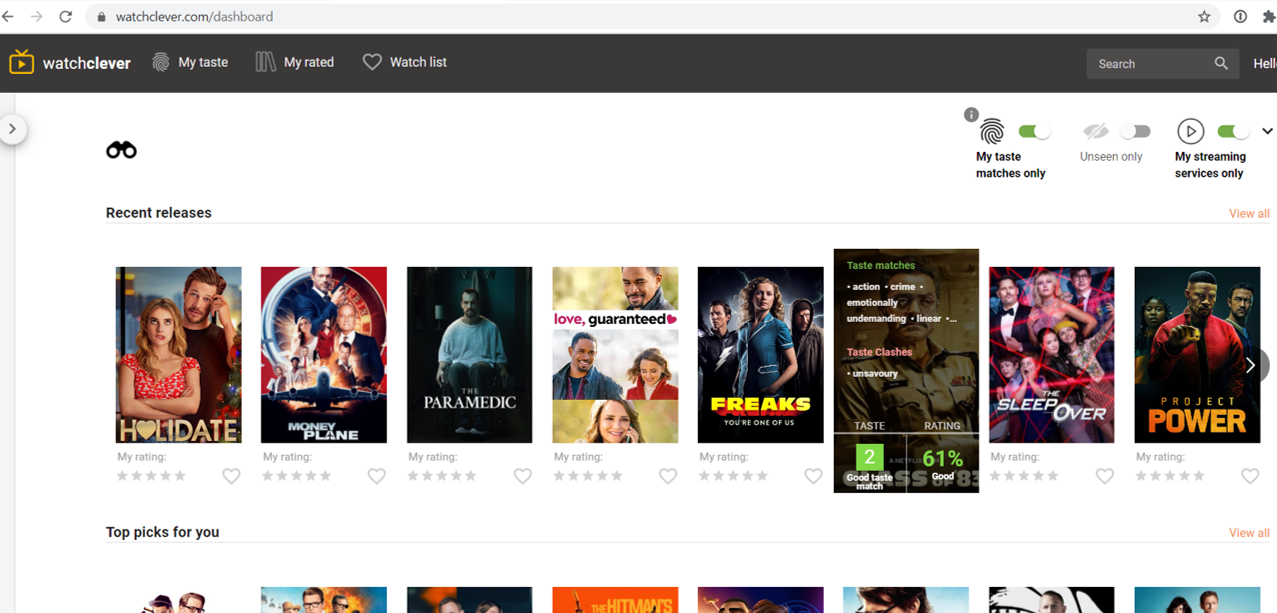Toggle My streaming services only switch
This screenshot has width=1277, height=613.
[x=1233, y=131]
